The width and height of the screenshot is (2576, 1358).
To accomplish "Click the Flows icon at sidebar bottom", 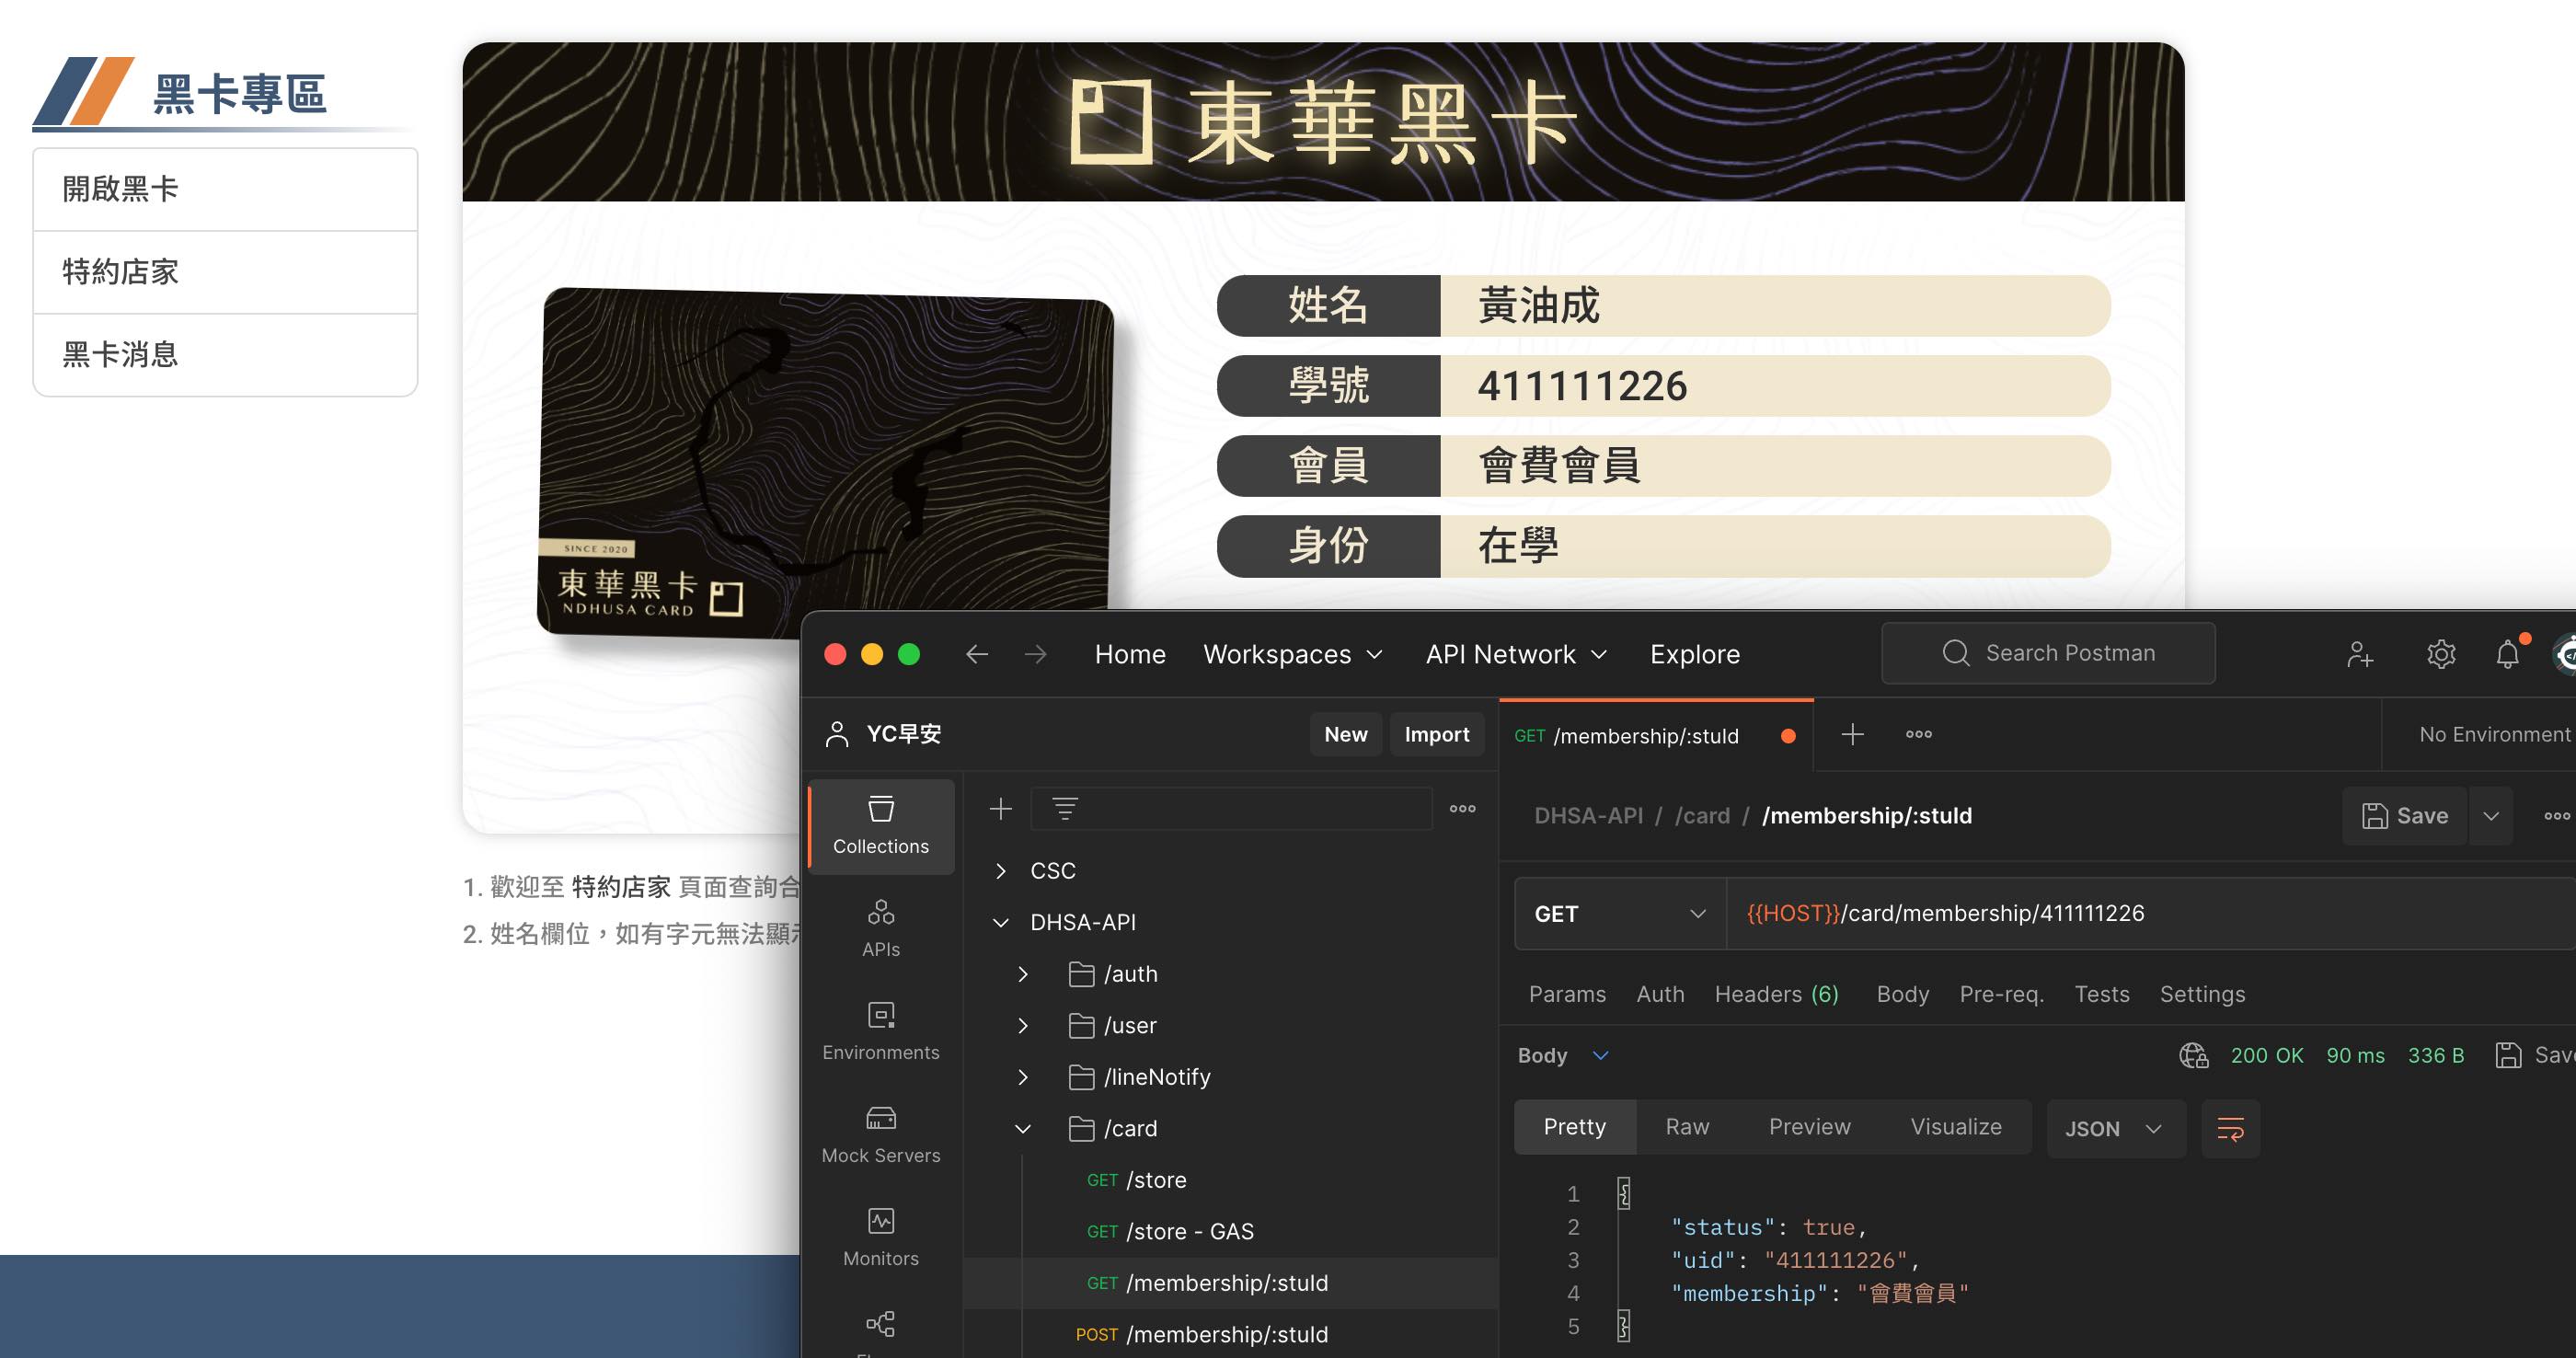I will coord(880,1325).
